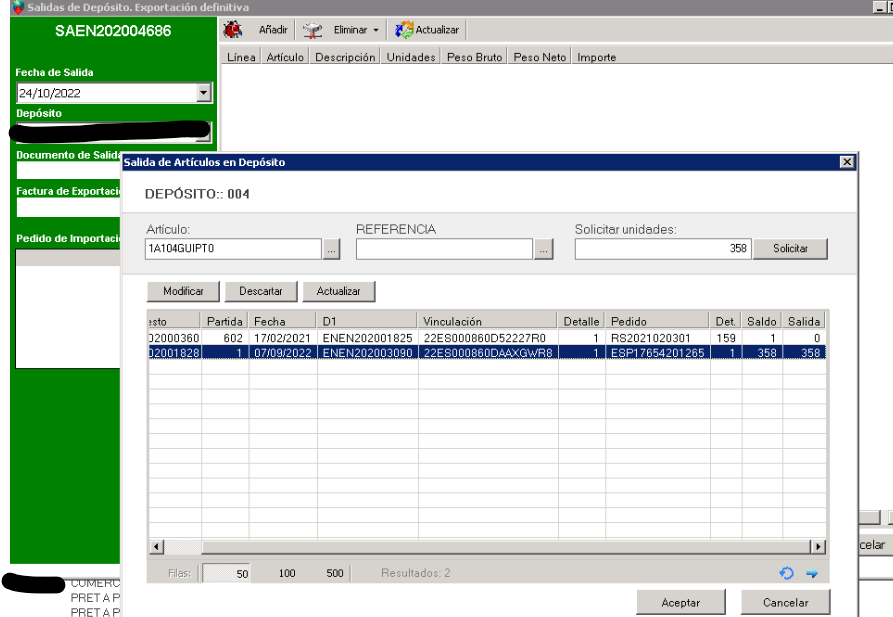Set rows per page to 50
This screenshot has height=617, width=893.
coord(242,574)
